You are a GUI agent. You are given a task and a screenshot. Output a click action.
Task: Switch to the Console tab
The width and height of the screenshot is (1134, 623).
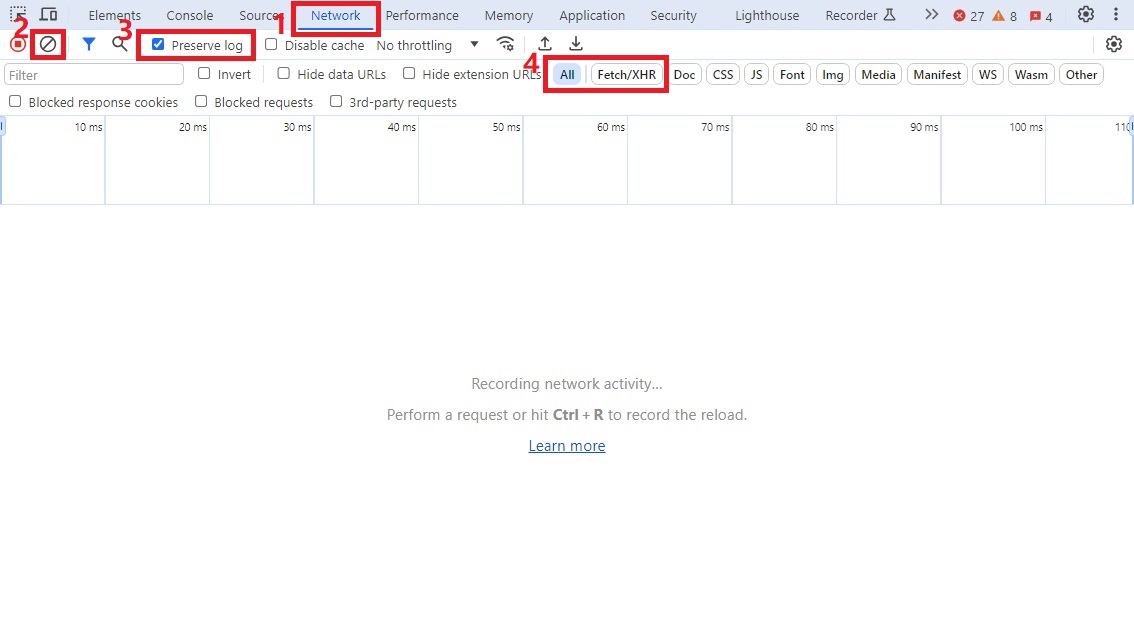click(x=189, y=15)
